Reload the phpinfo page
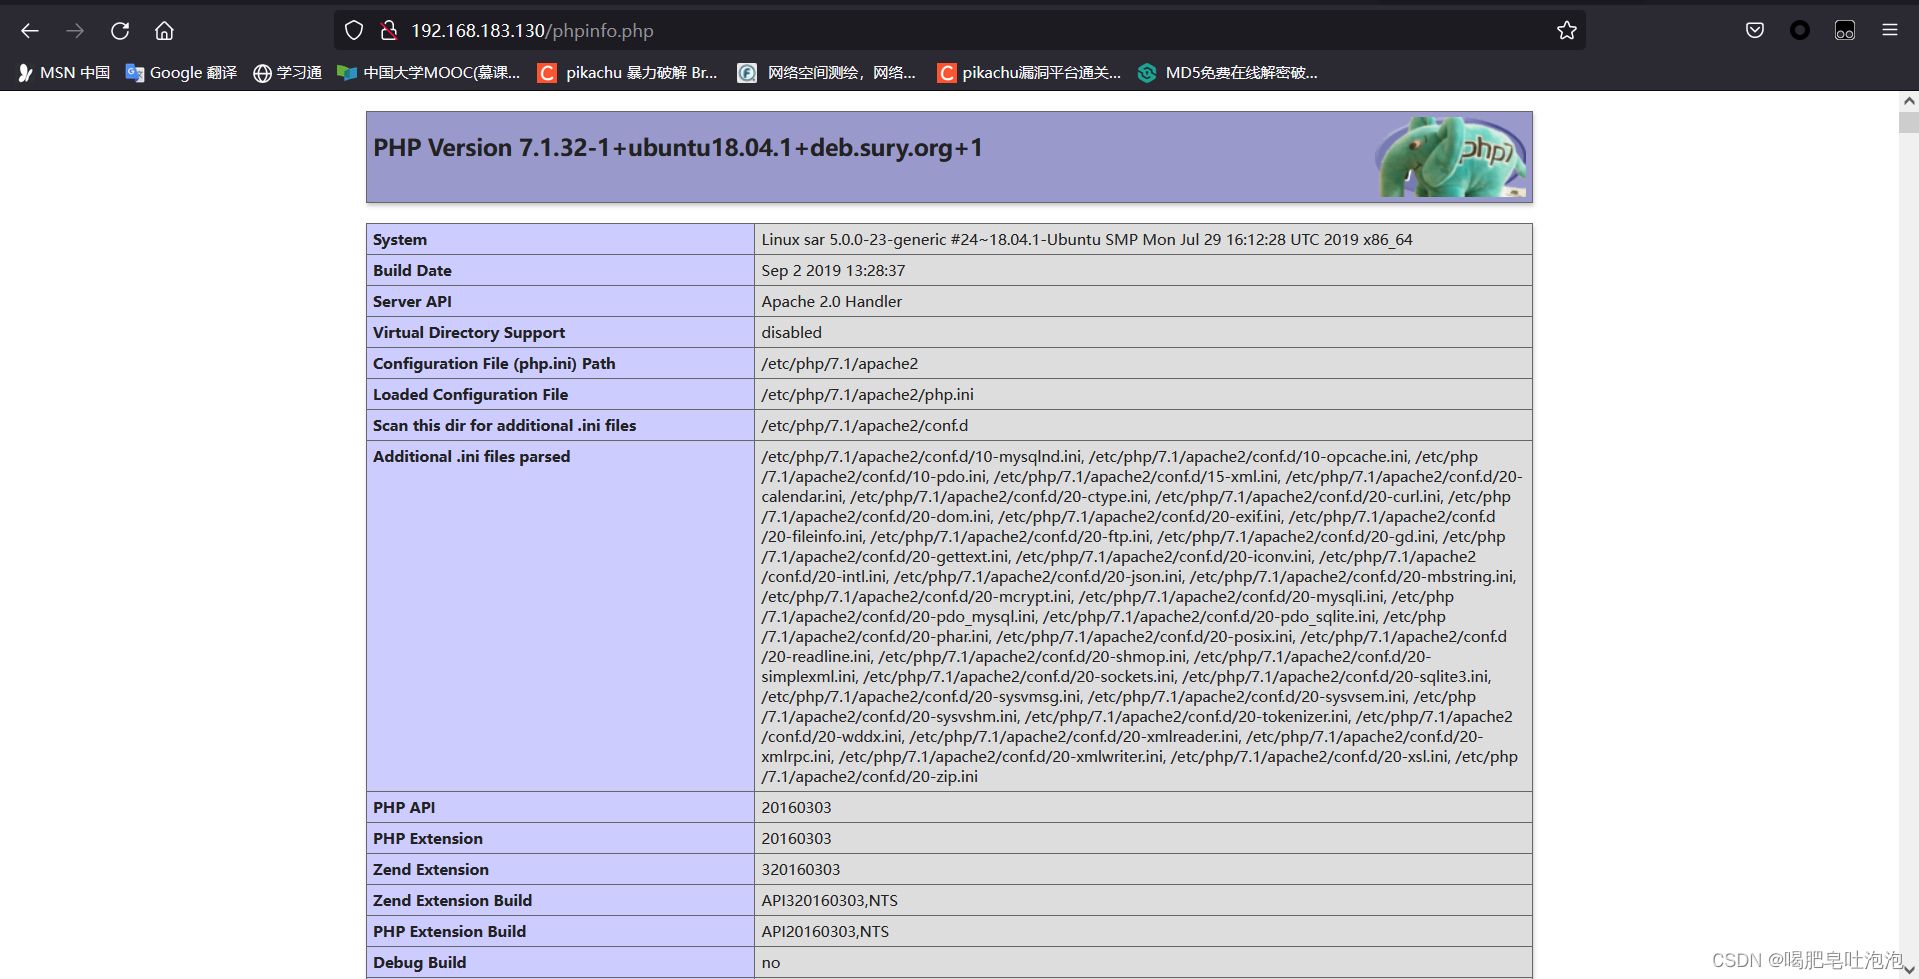The image size is (1919, 979). click(x=120, y=30)
